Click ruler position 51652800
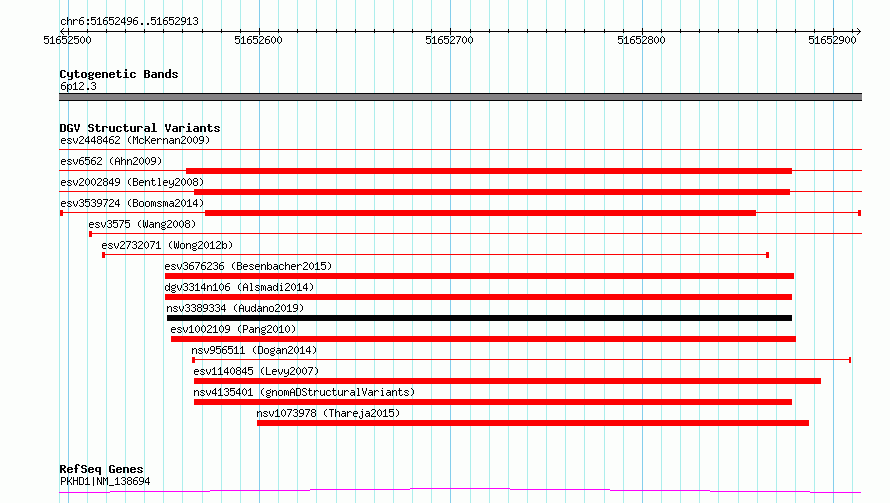 tap(641, 40)
